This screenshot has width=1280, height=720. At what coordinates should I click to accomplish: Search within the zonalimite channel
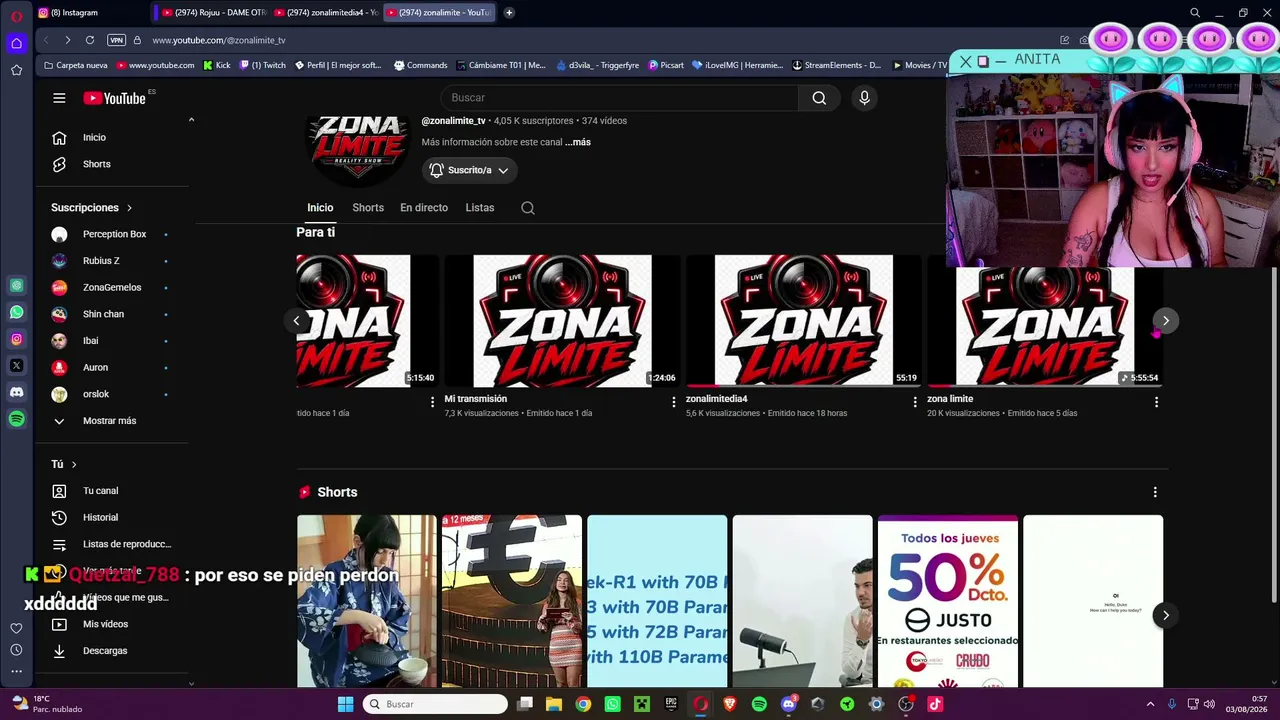(528, 208)
